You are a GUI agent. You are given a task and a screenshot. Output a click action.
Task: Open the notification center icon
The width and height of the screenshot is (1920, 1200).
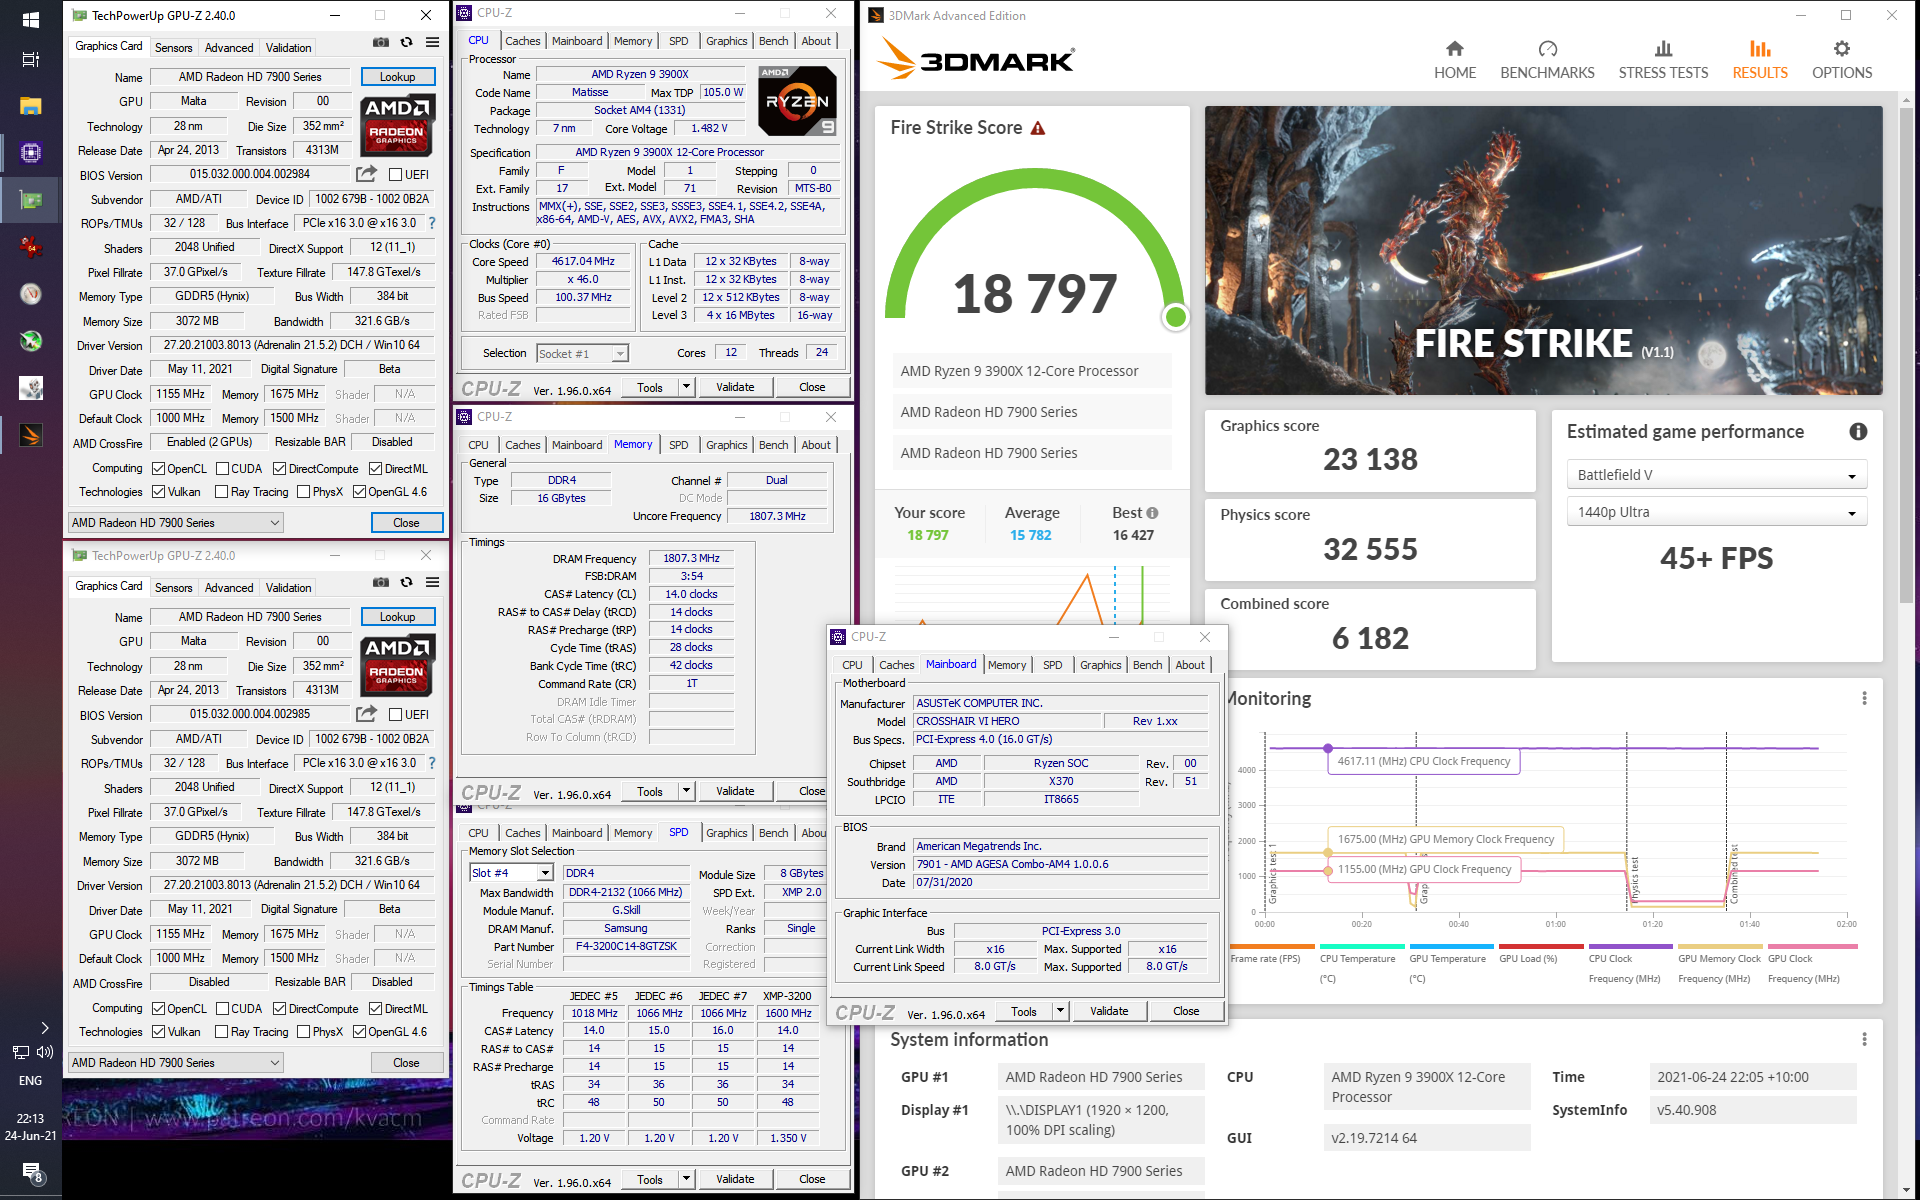(x=31, y=1173)
